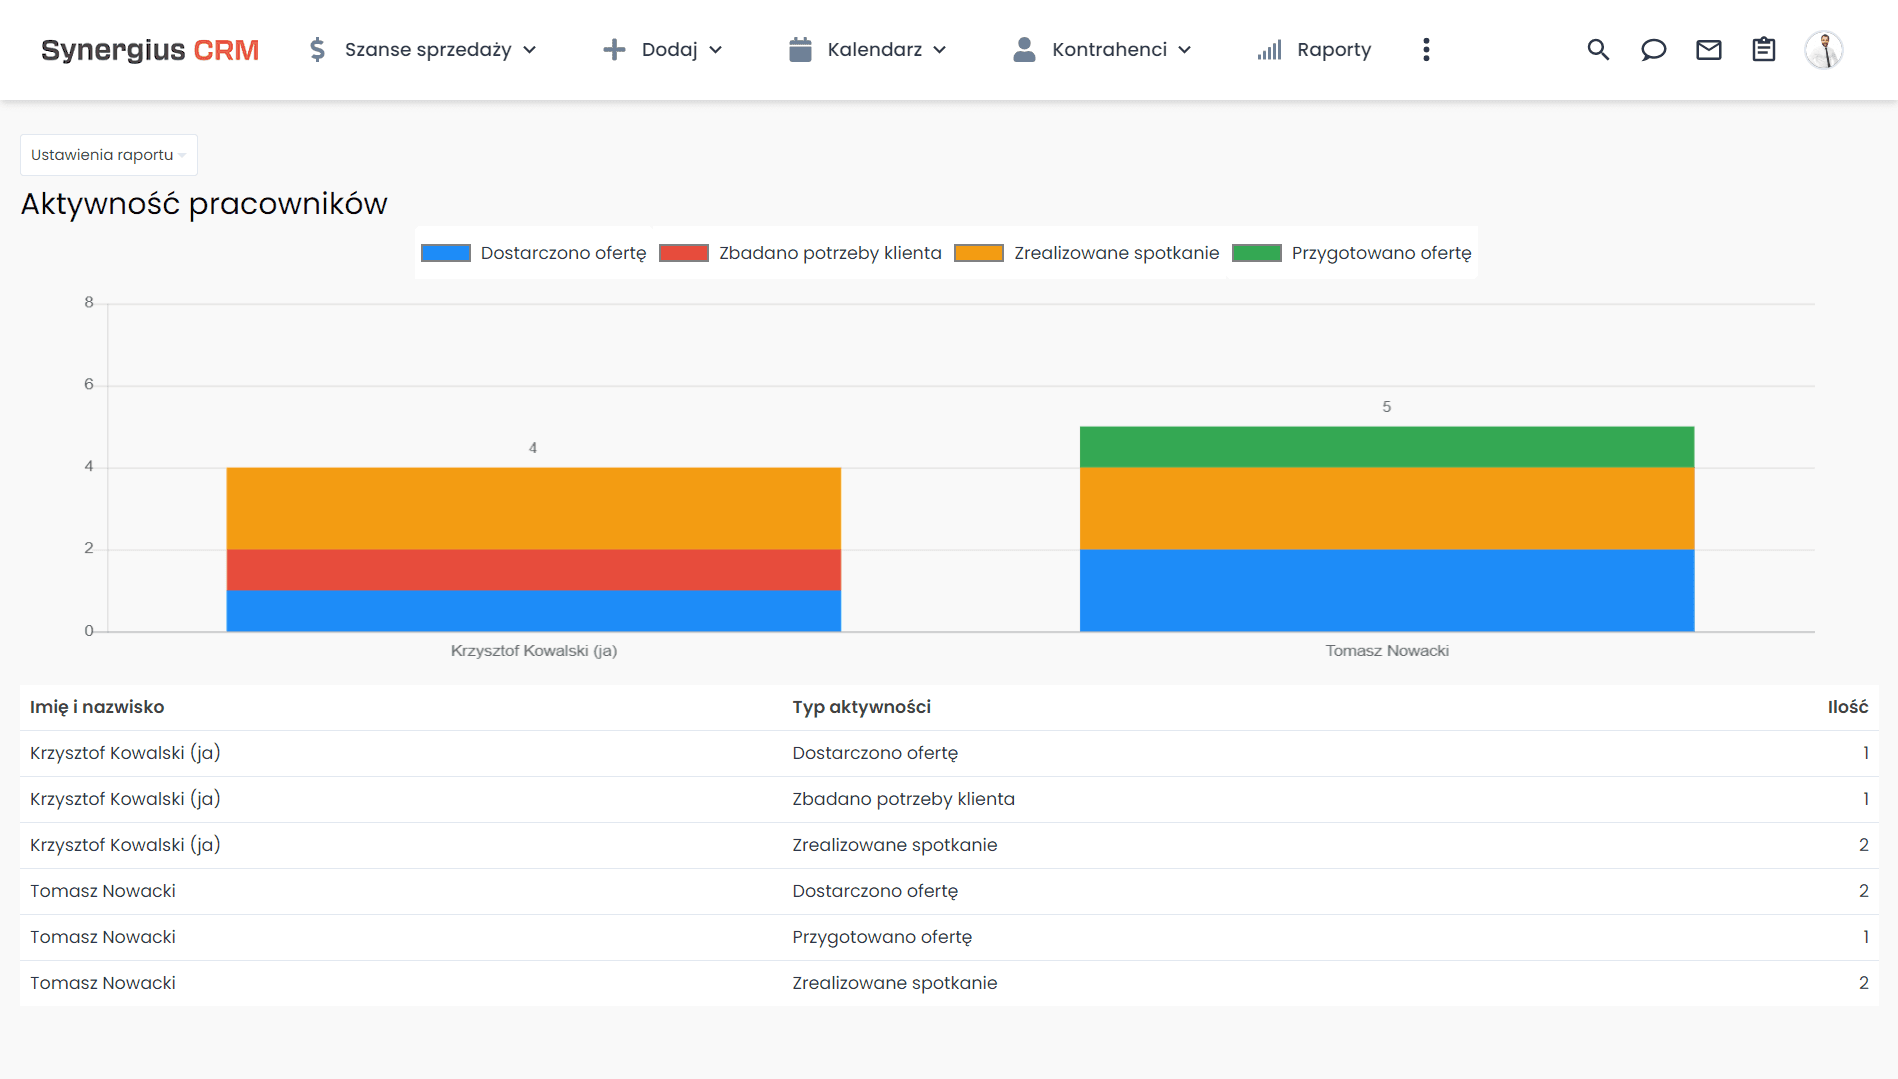Open the chat bubble icon
This screenshot has width=1898, height=1079.
[1653, 50]
